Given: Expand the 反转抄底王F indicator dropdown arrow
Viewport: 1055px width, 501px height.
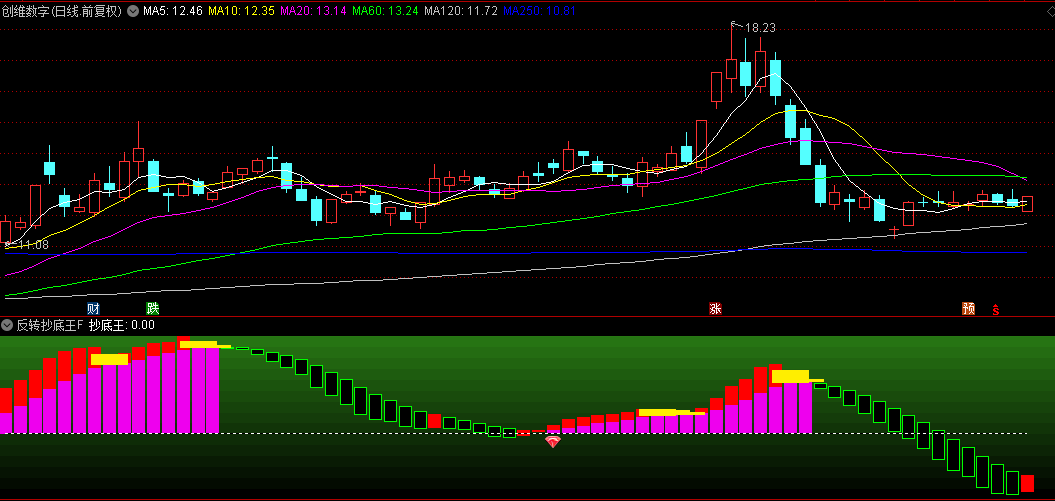Looking at the screenshot, I should [x=7, y=325].
